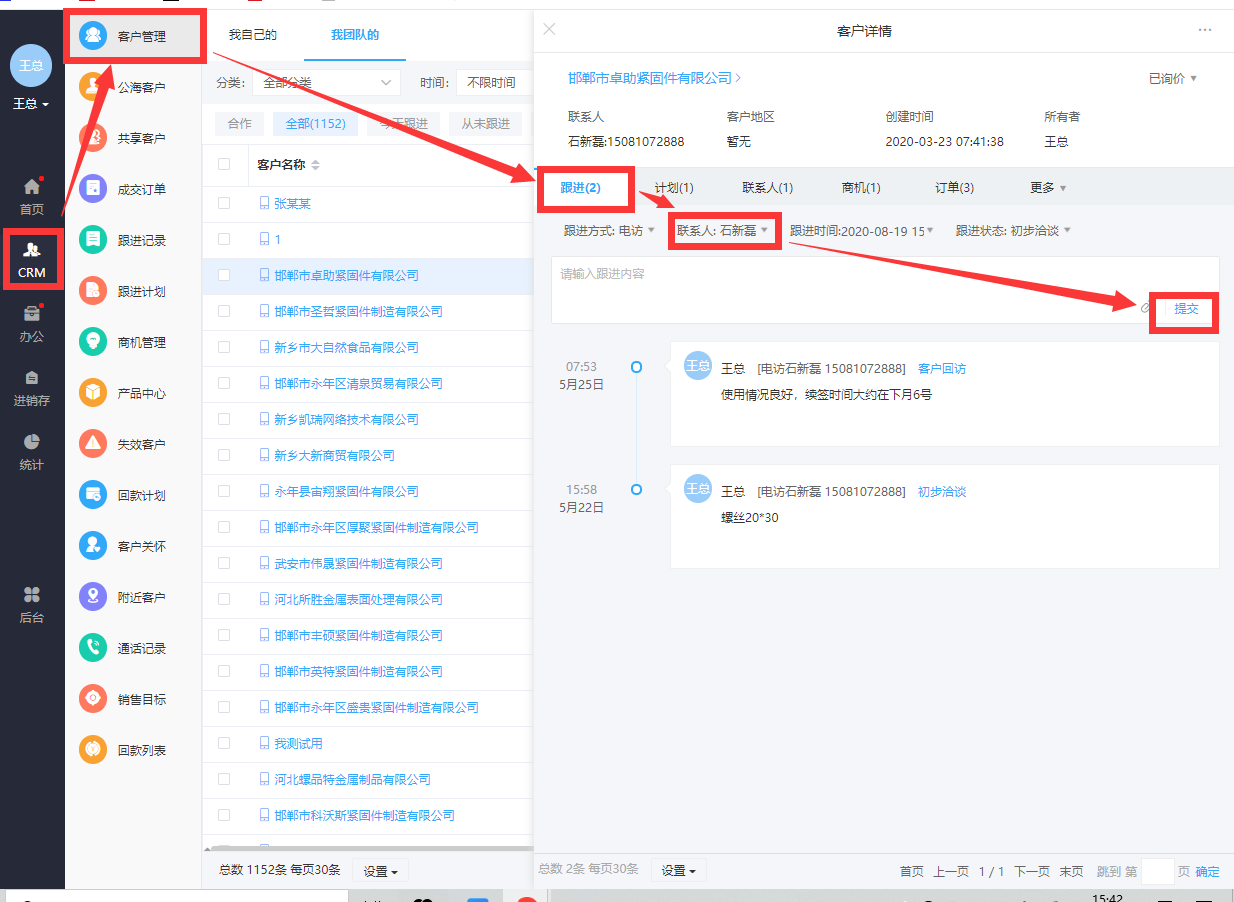Check the box for 邯郸市卓助紧固件有限公司
Screen dimensions: 1234x902
coord(224,275)
